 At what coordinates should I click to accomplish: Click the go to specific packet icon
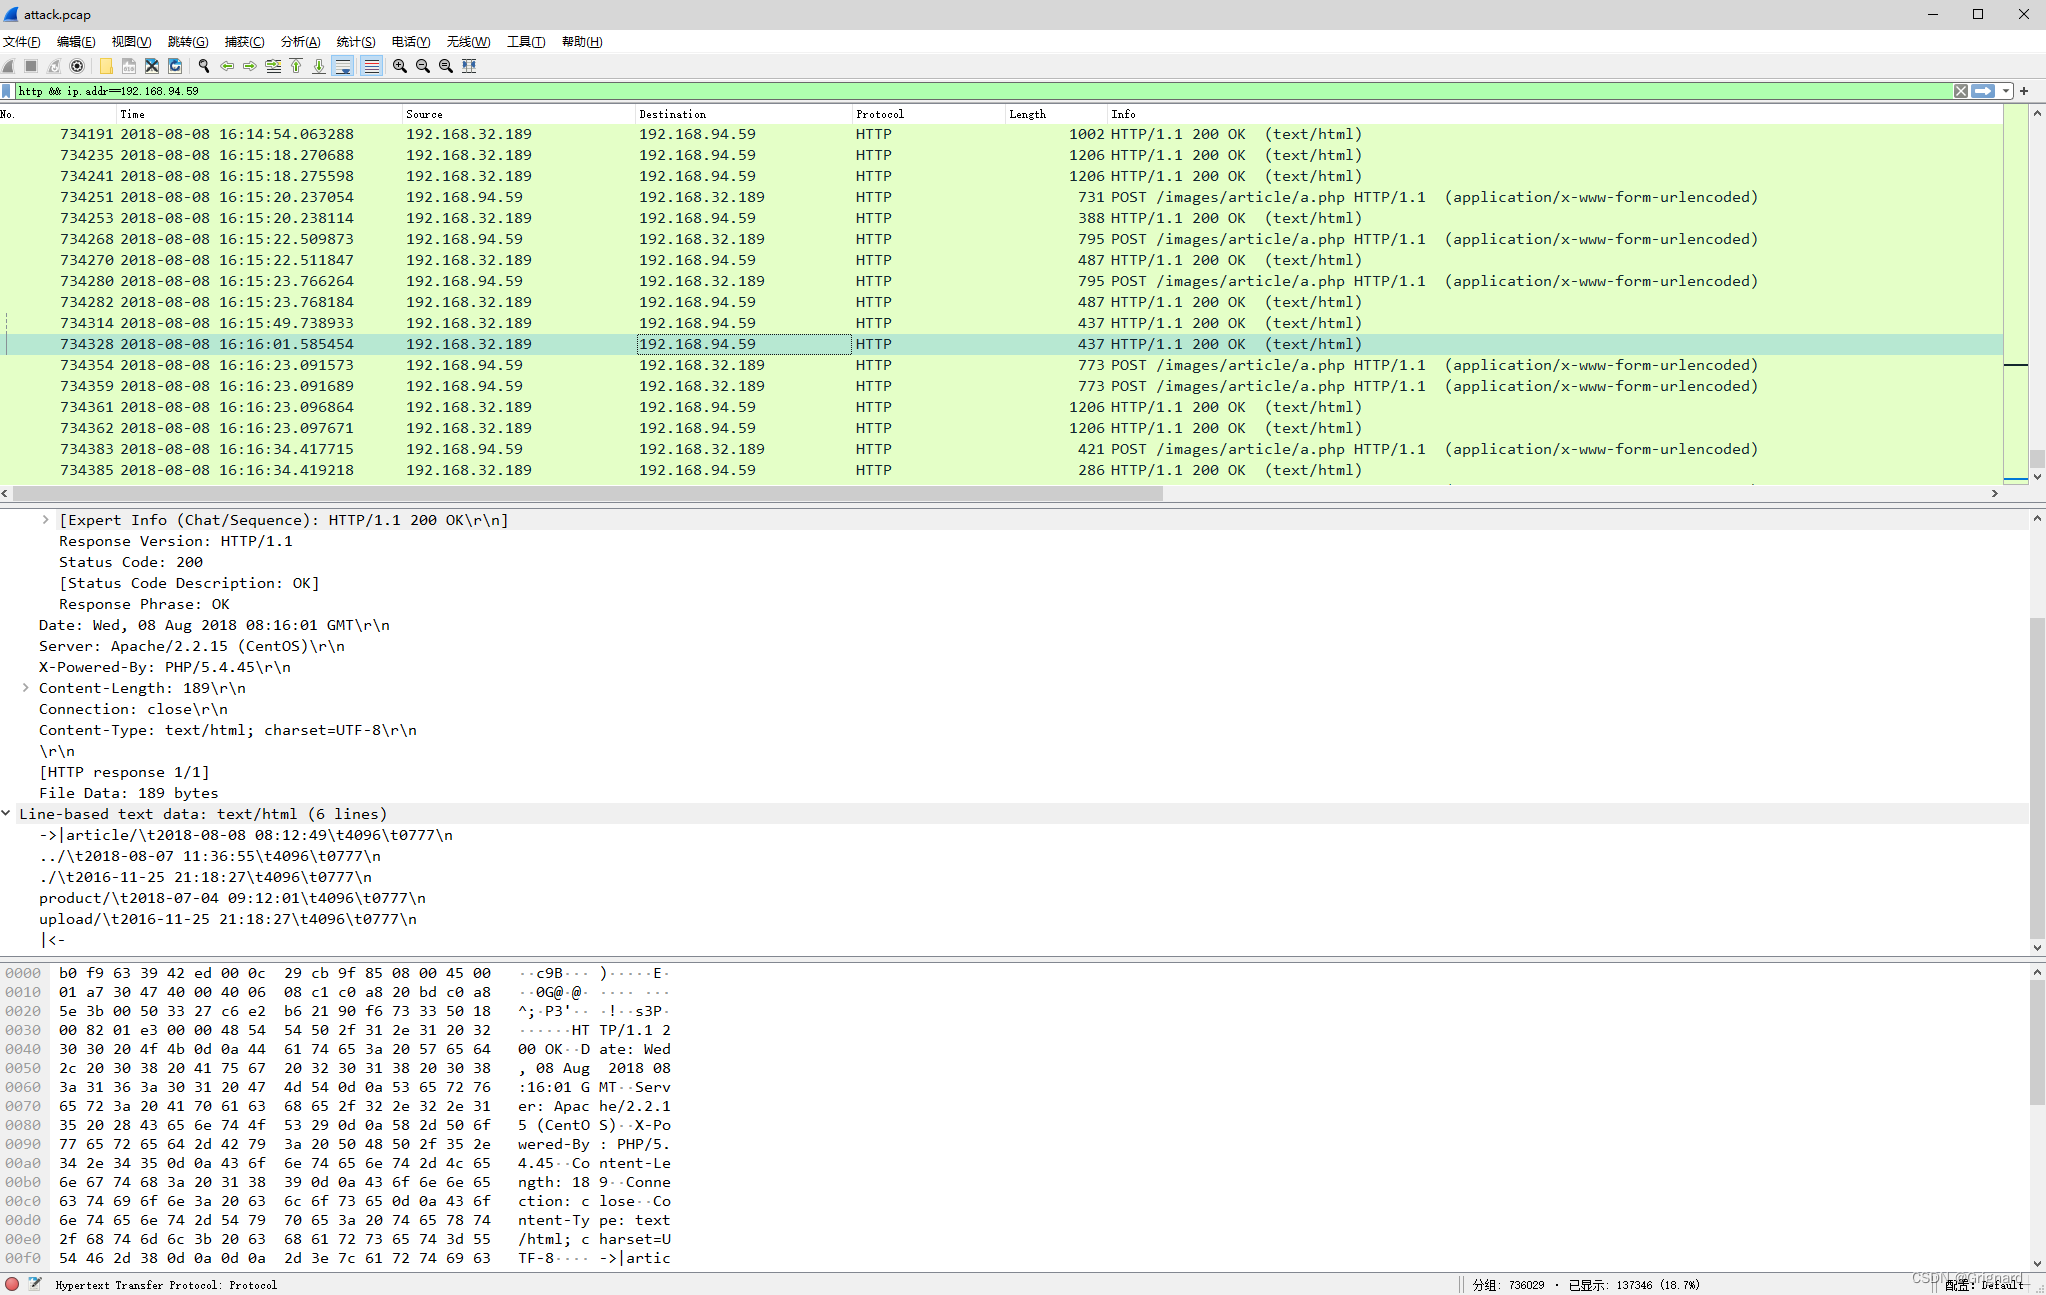pos(273,66)
